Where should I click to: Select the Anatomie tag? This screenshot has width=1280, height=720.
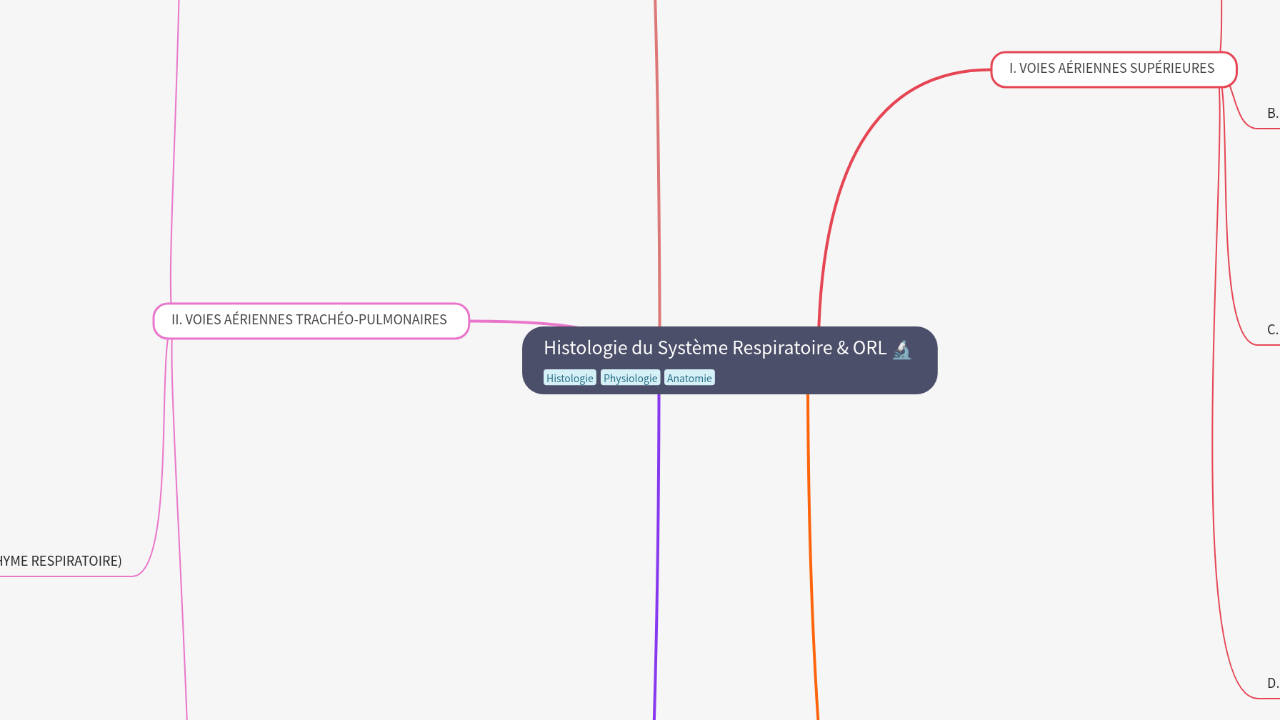[x=689, y=378]
